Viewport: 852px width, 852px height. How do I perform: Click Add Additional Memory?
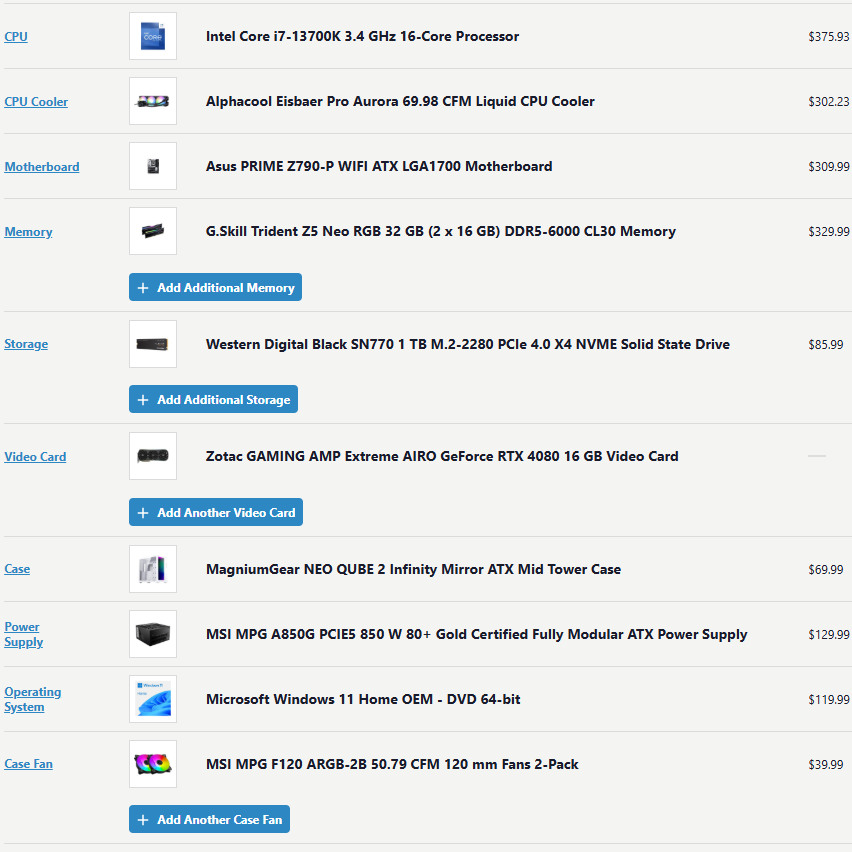(215, 287)
